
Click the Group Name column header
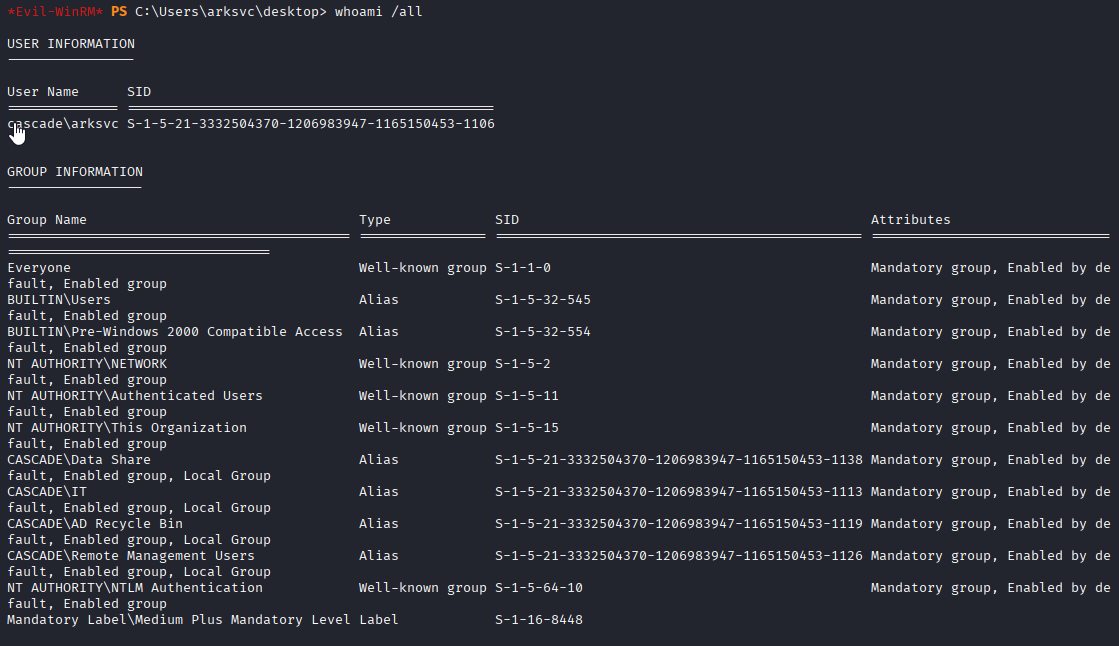point(46,220)
